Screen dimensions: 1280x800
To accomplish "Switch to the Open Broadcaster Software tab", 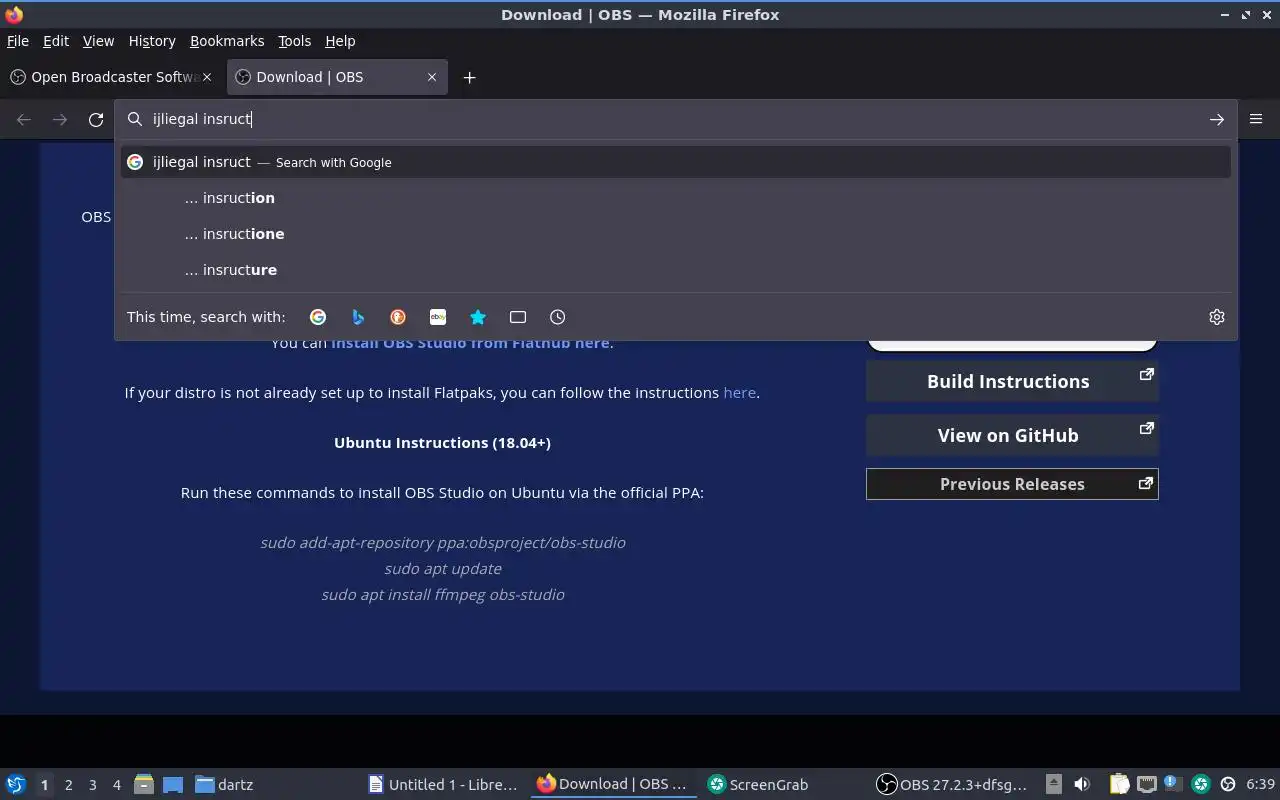I will (112, 77).
